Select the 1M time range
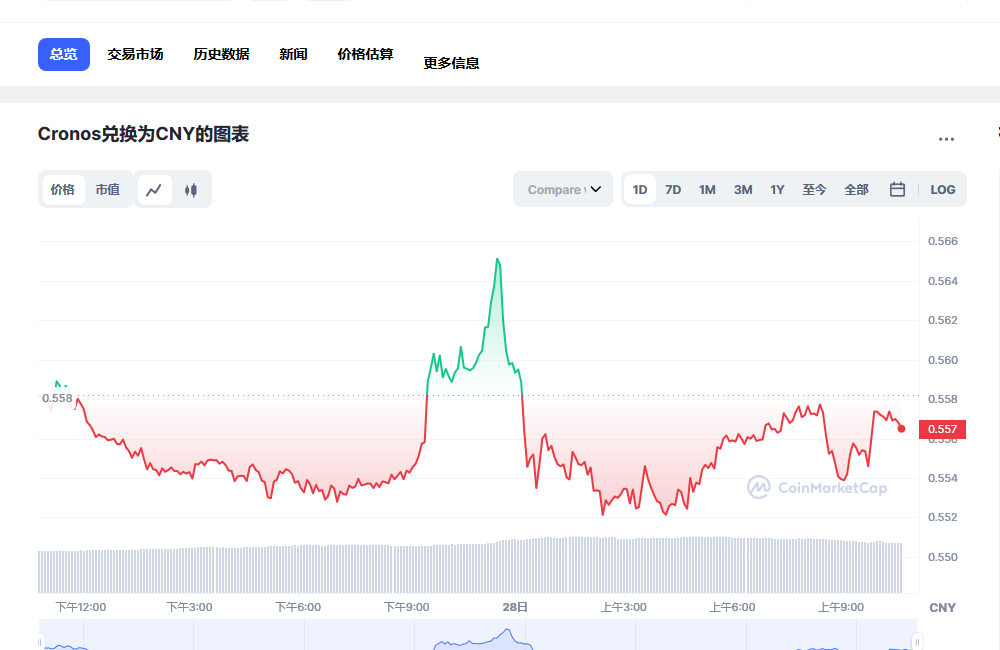The image size is (1000, 650). pos(707,189)
